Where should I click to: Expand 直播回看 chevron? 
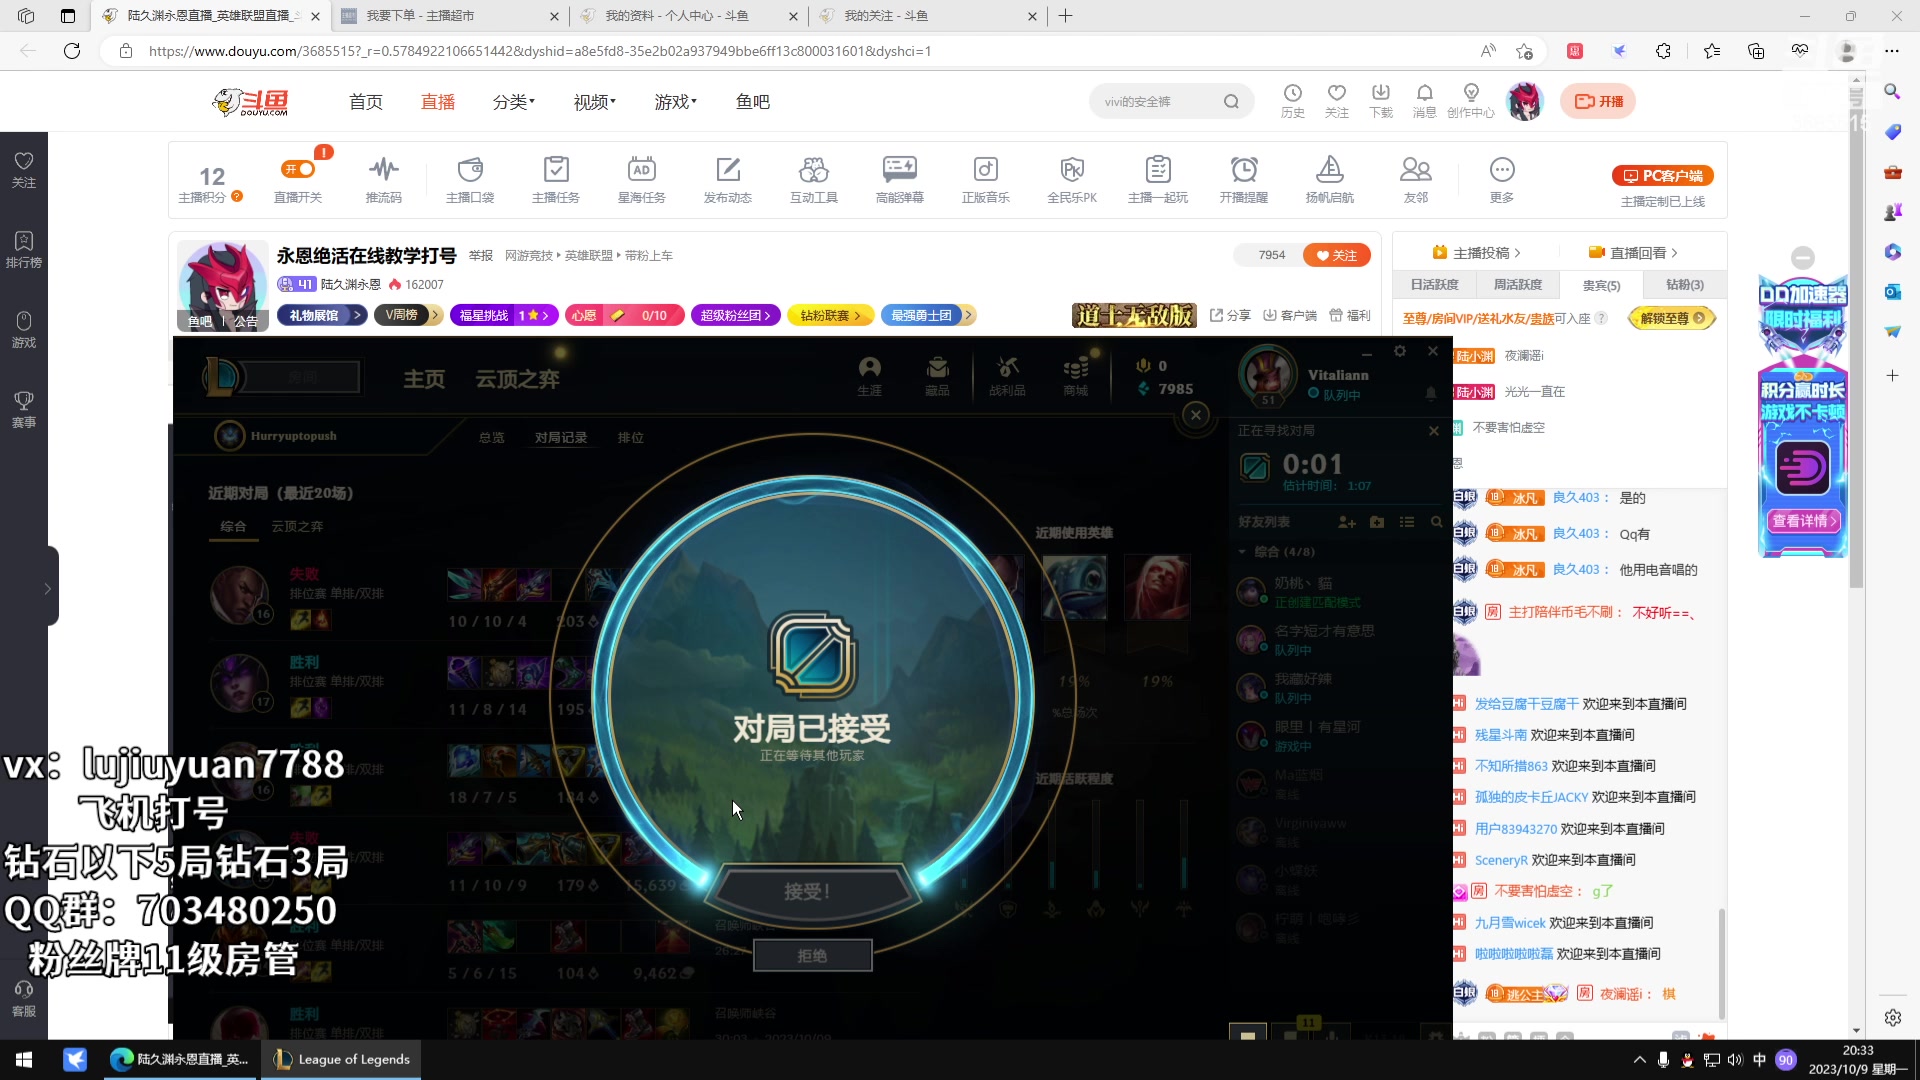(1674, 253)
